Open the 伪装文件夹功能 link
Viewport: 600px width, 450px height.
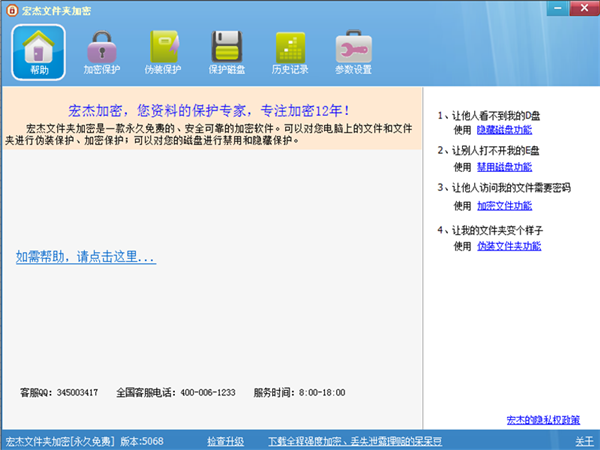509,245
